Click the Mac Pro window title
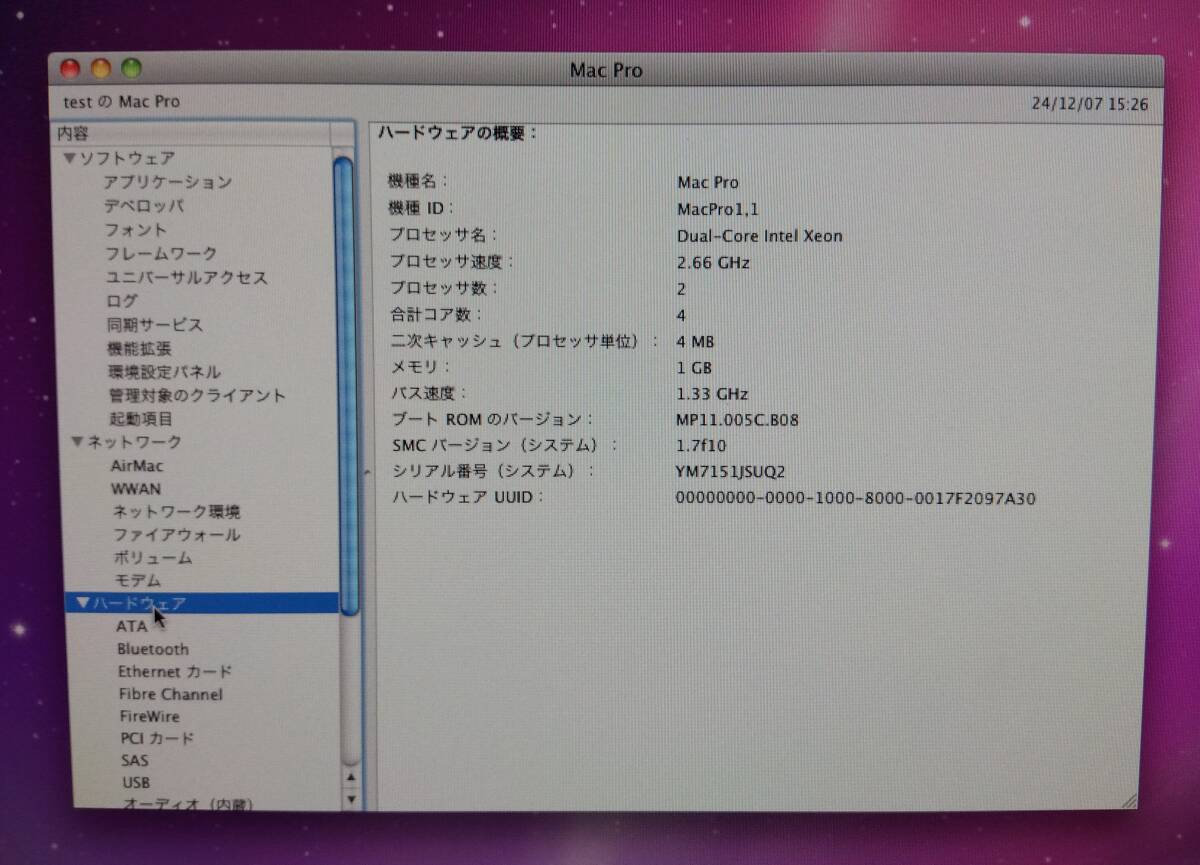The image size is (1200, 865). click(x=606, y=70)
